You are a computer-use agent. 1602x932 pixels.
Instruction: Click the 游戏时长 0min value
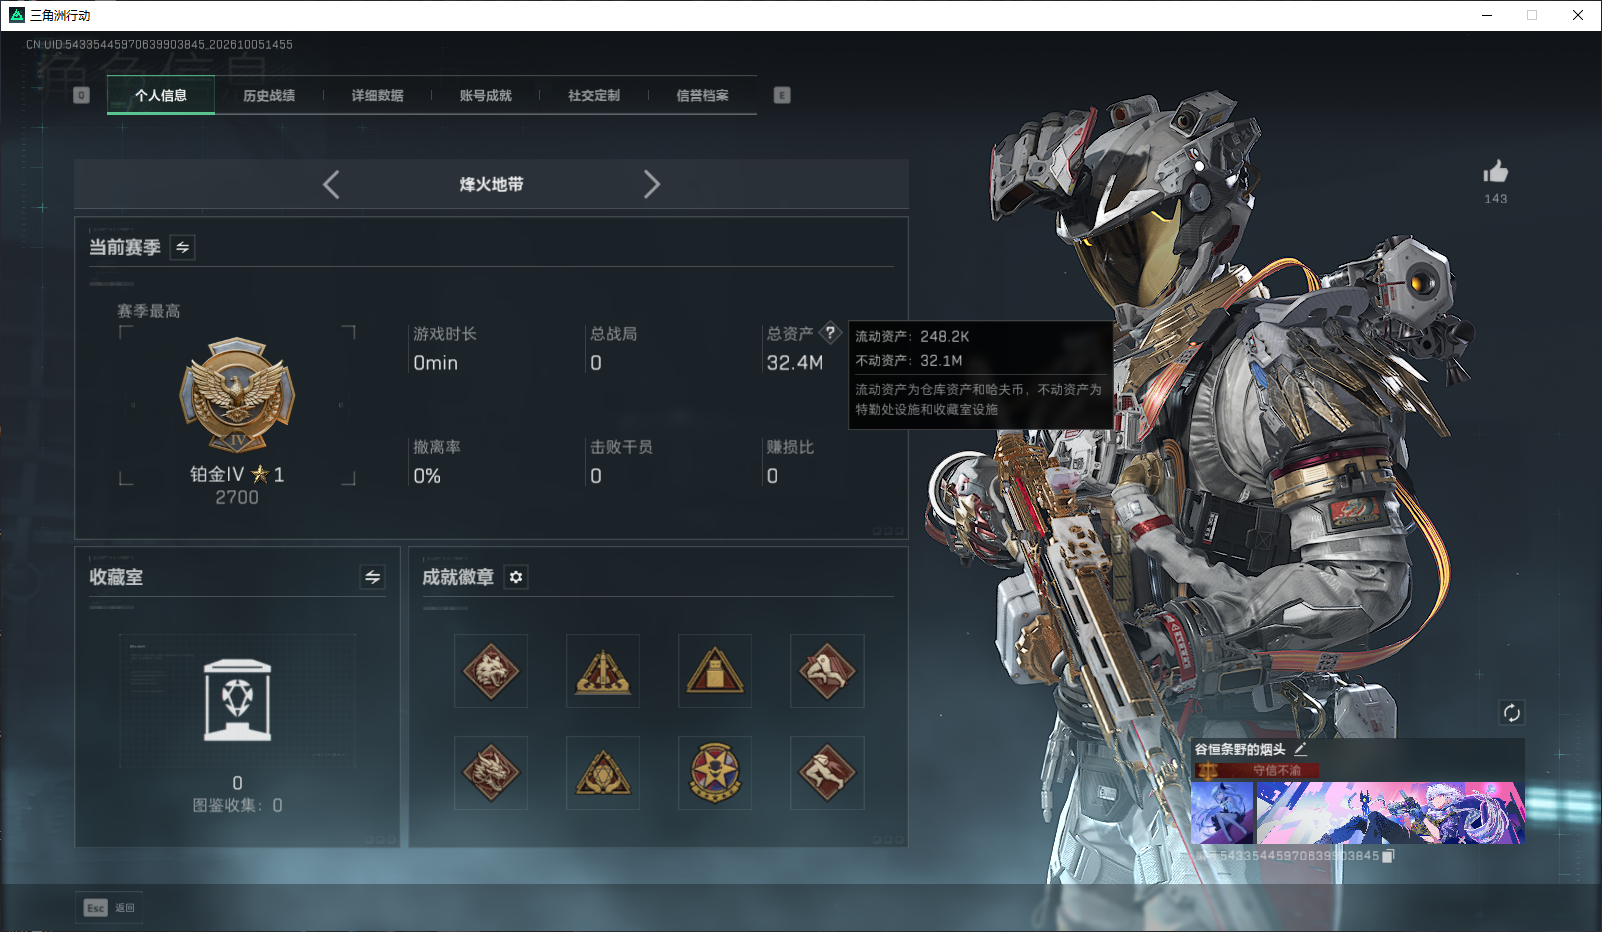point(436,363)
